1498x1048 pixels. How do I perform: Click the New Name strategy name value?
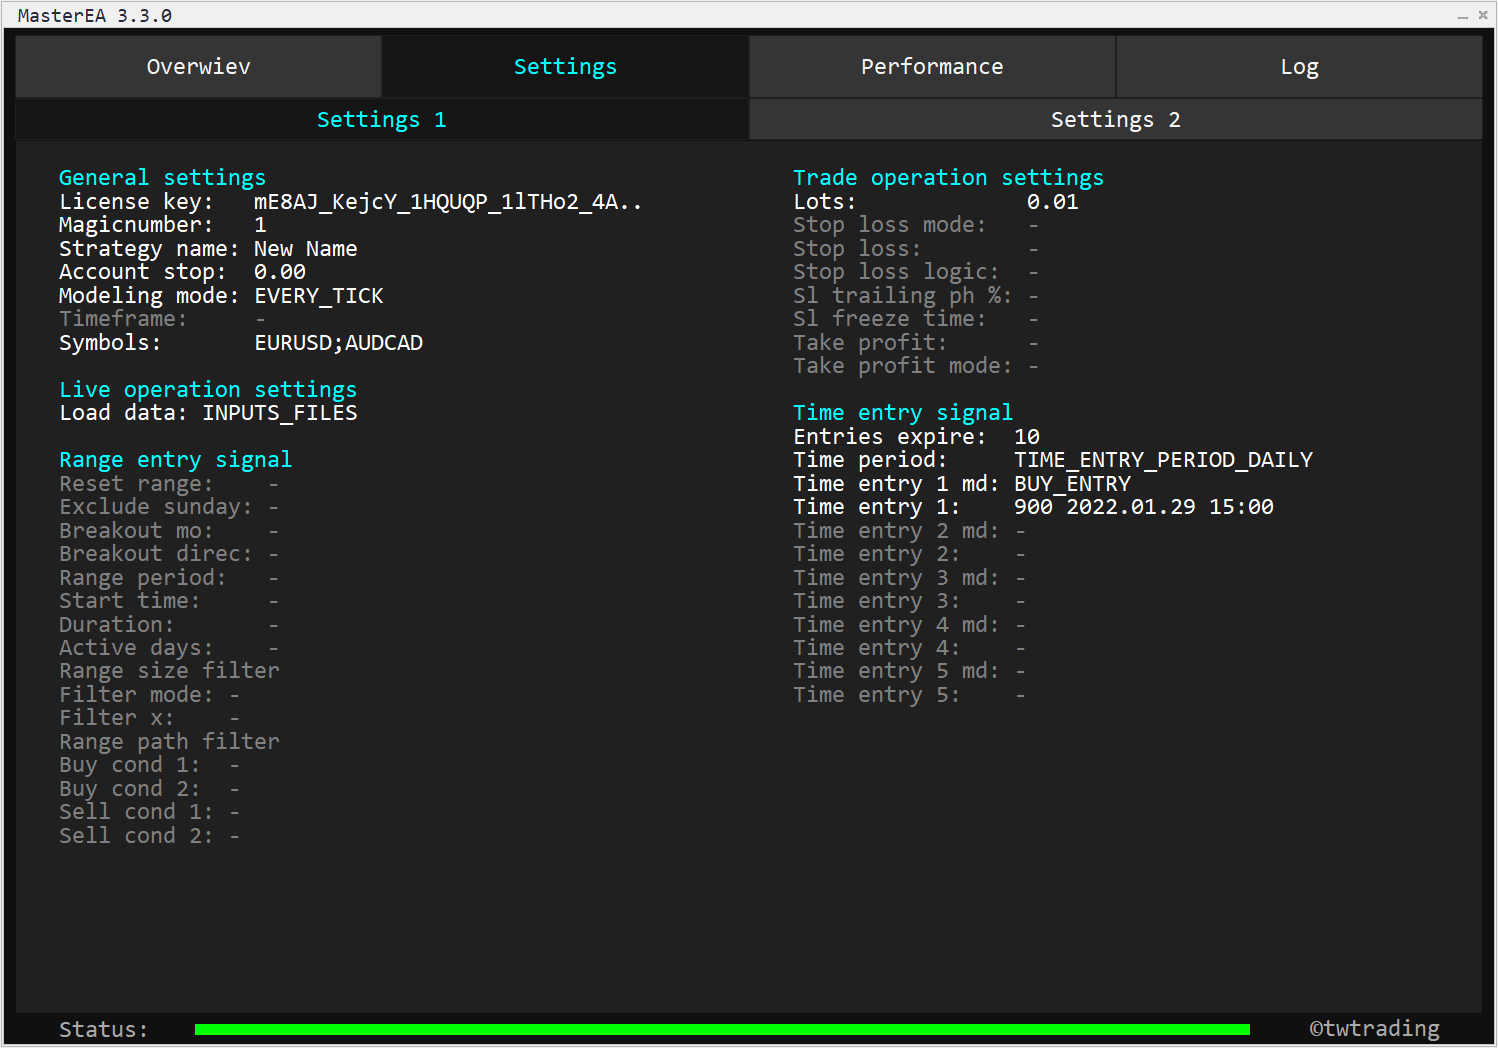click(x=305, y=249)
